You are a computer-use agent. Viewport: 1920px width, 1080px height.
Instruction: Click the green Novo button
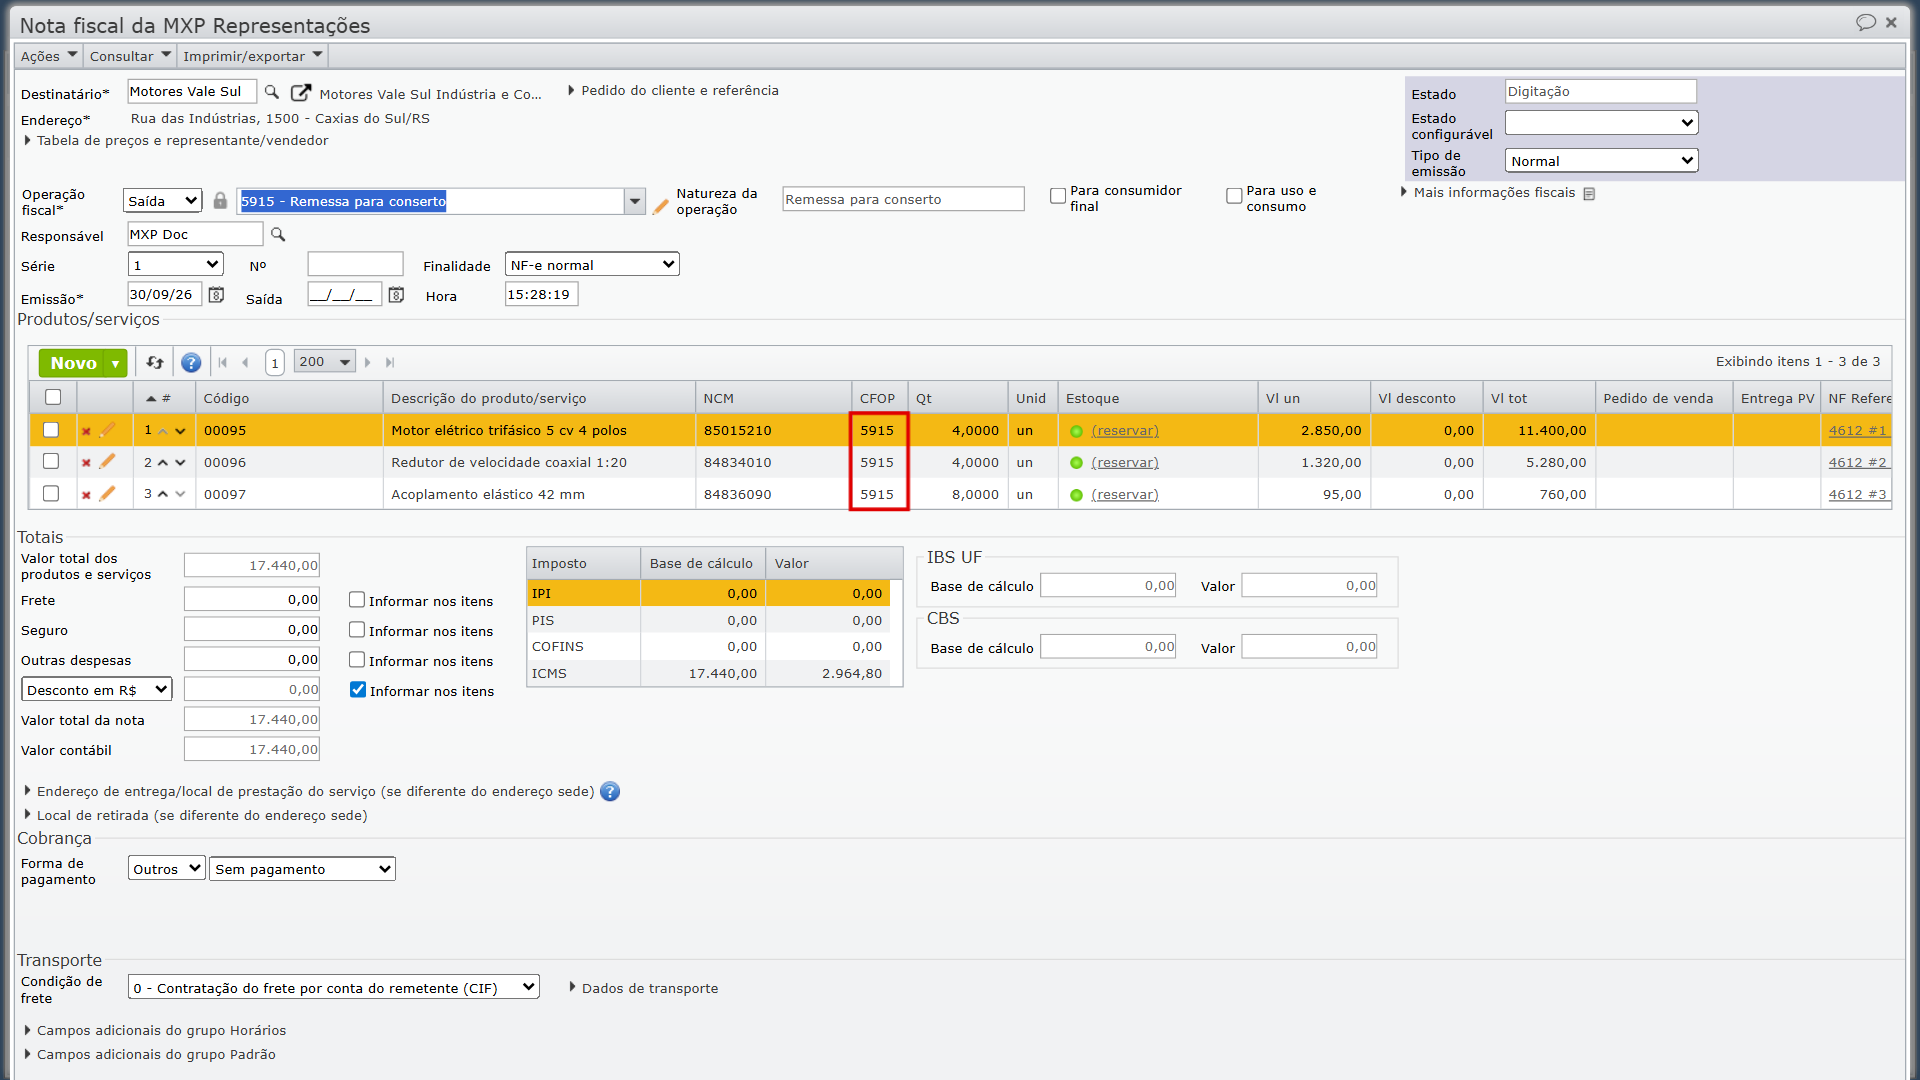coord(73,363)
